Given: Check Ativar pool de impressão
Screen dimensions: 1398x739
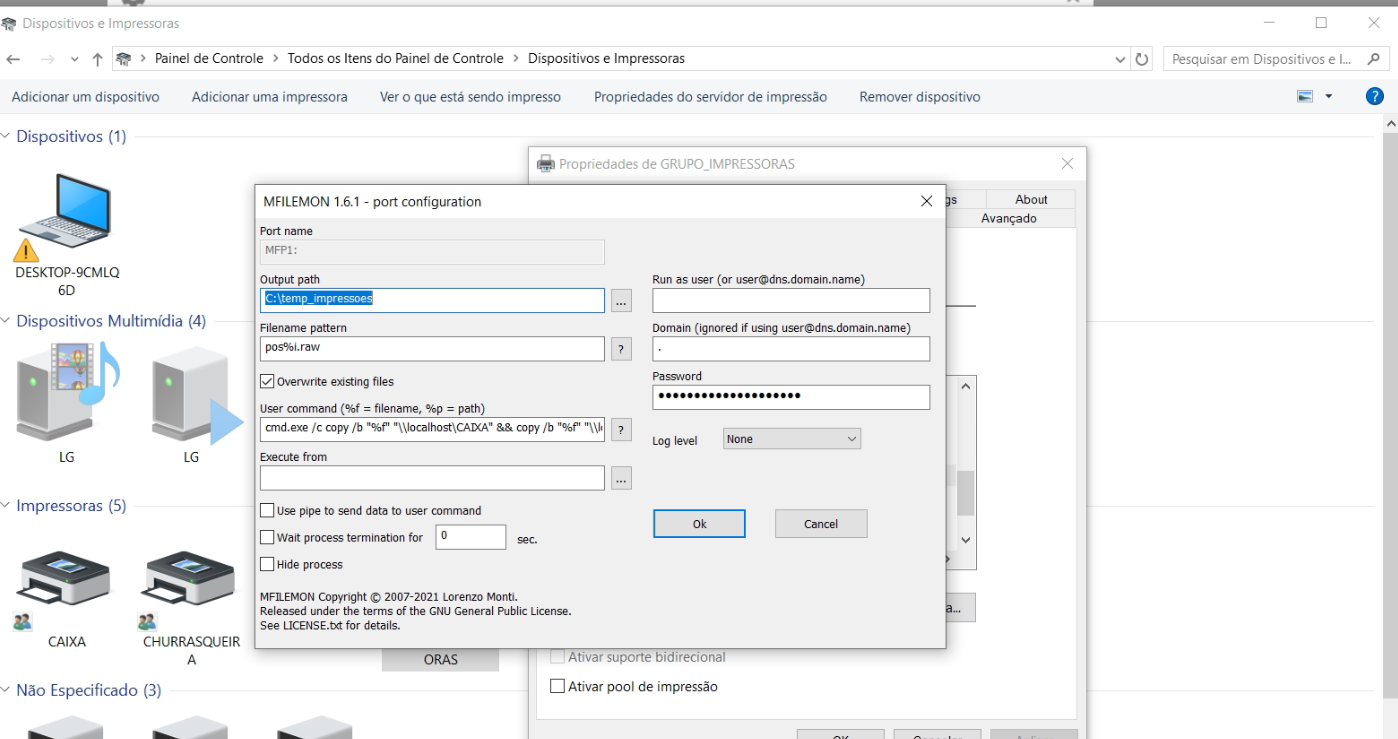Looking at the screenshot, I should pyautogui.click(x=557, y=686).
